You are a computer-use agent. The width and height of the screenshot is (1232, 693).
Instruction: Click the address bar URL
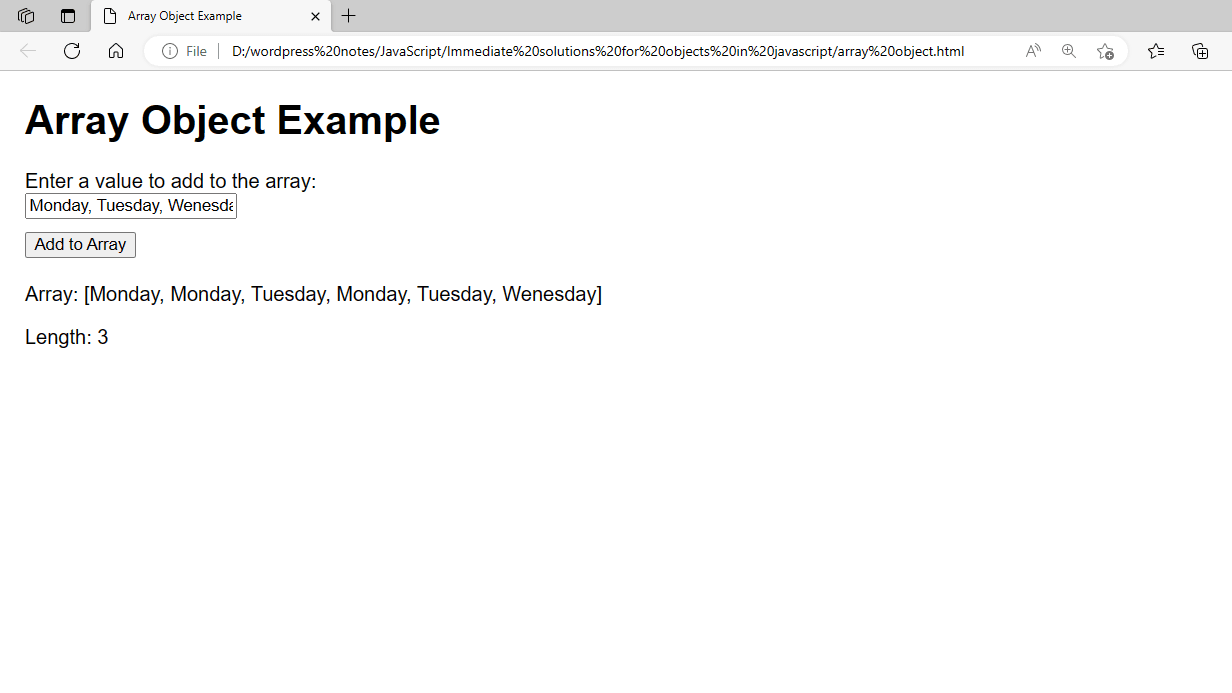point(598,51)
